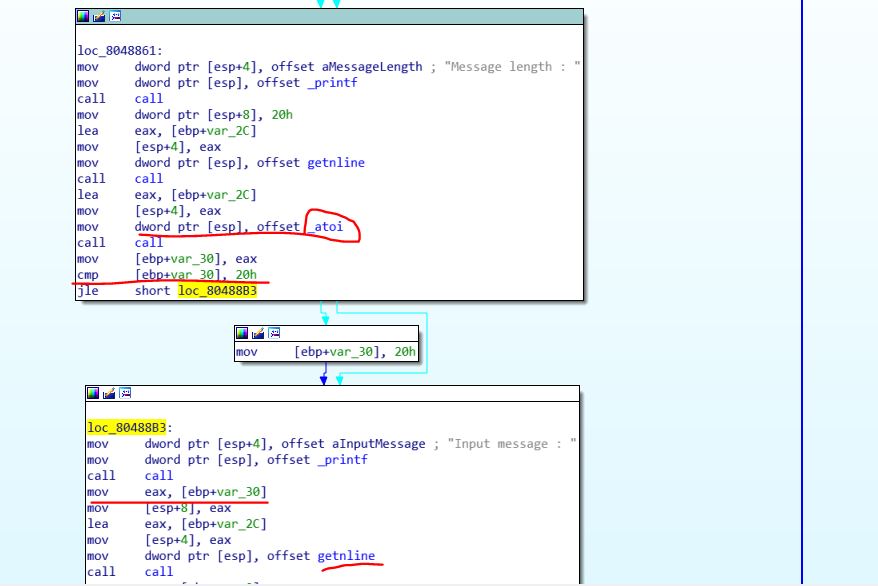Click the pencil icon on the small mov var_30 node
This screenshot has height=586, width=878.
[x=258, y=334]
